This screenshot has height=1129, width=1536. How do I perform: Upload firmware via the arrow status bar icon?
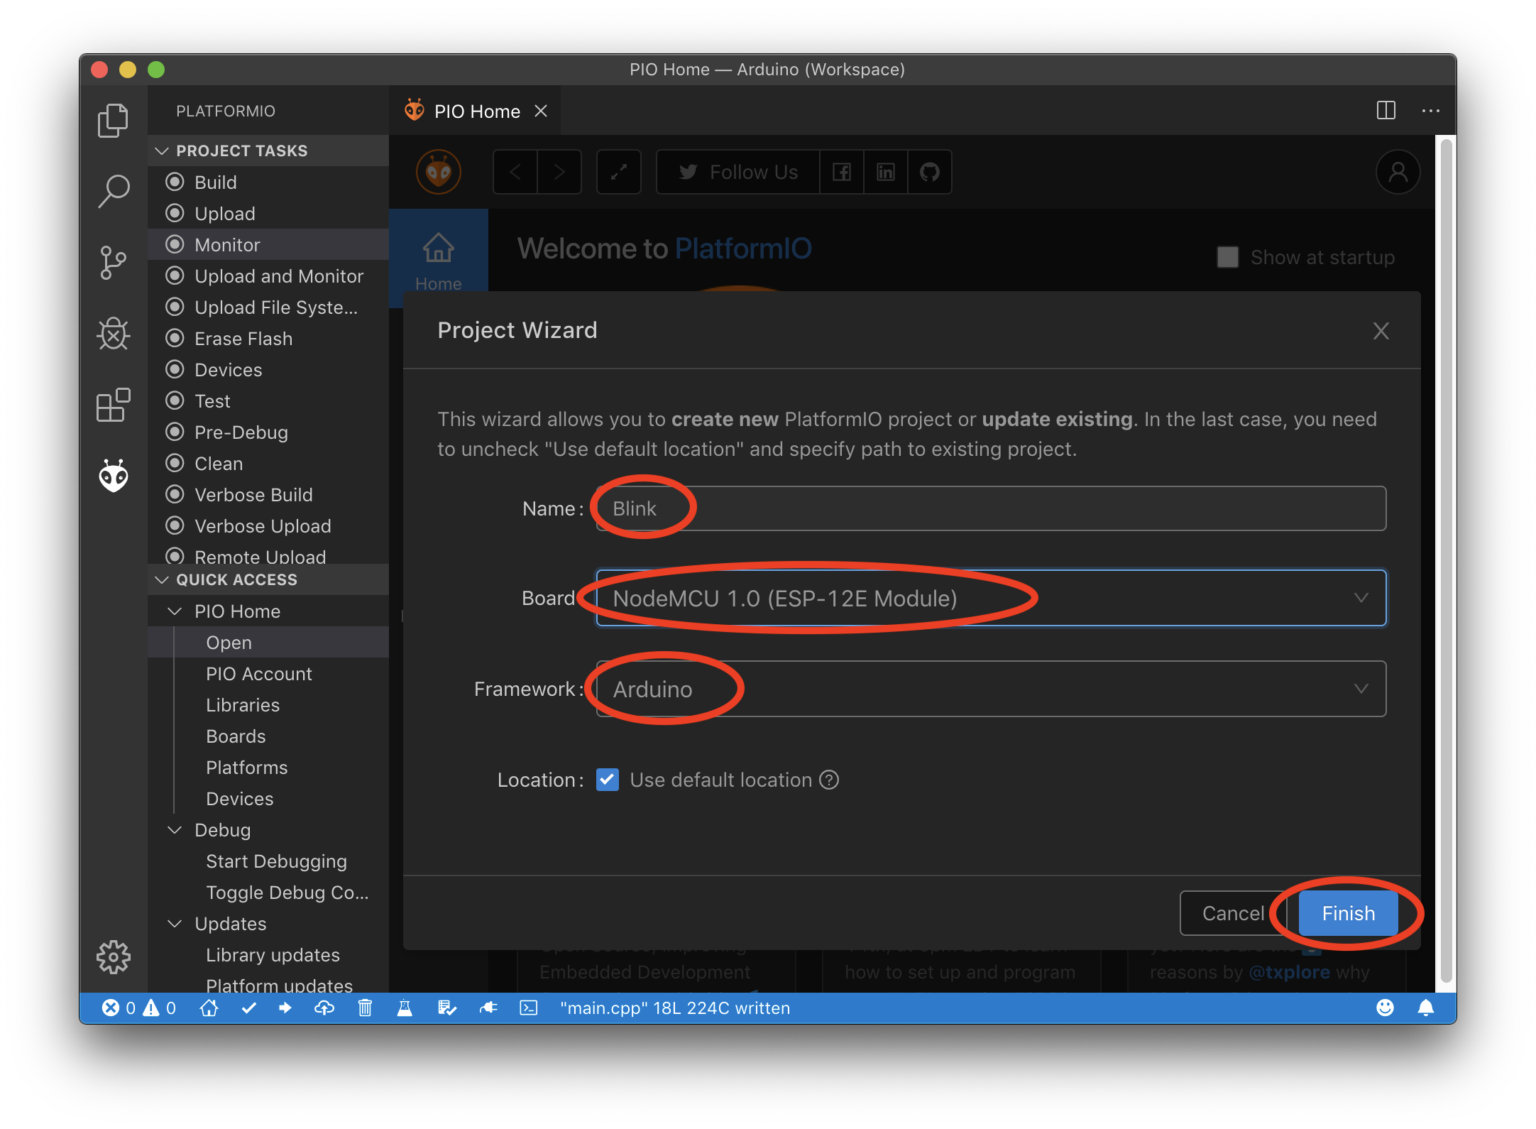coord(285,1008)
